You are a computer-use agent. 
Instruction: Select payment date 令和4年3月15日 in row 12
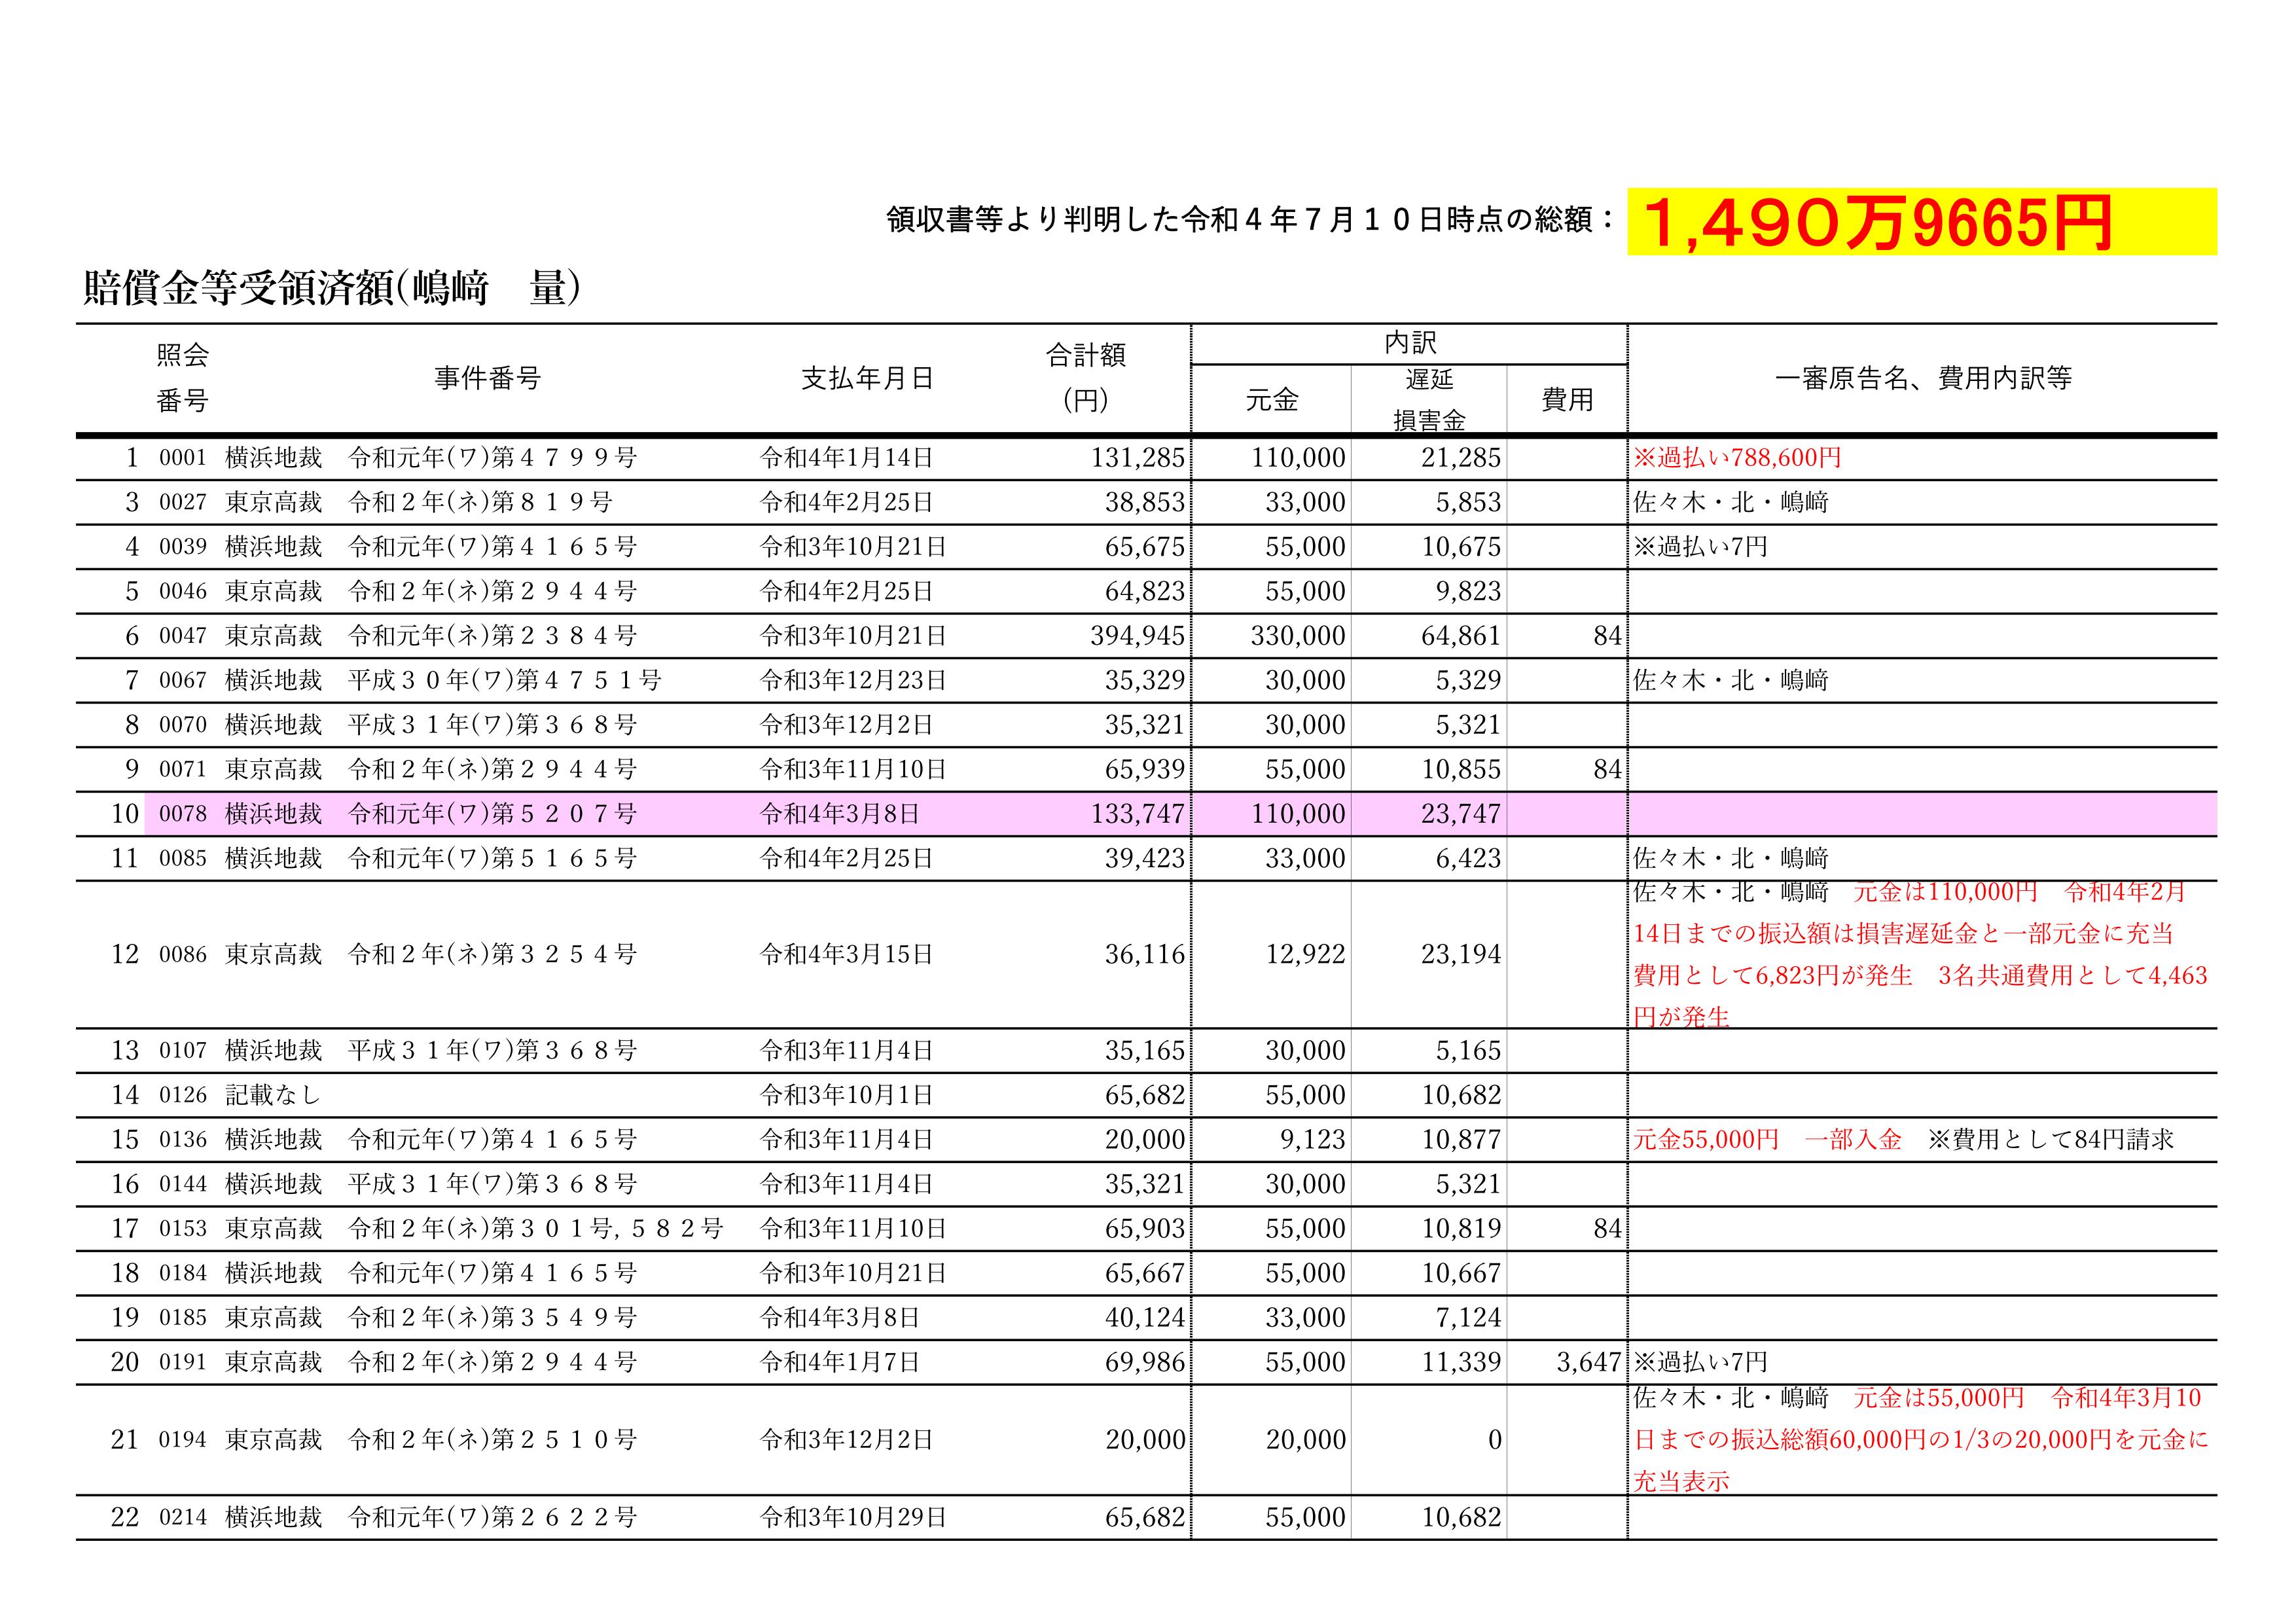846,955
